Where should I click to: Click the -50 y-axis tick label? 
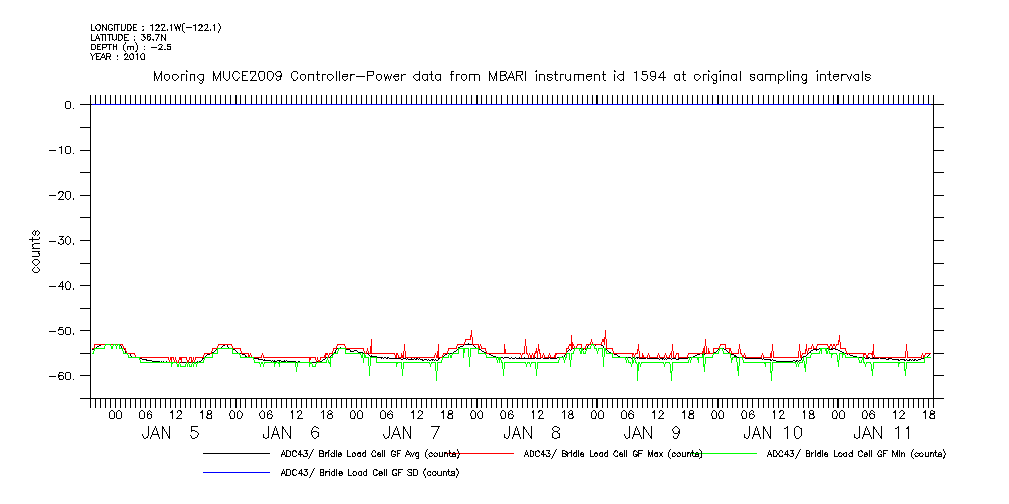pyautogui.click(x=69, y=331)
